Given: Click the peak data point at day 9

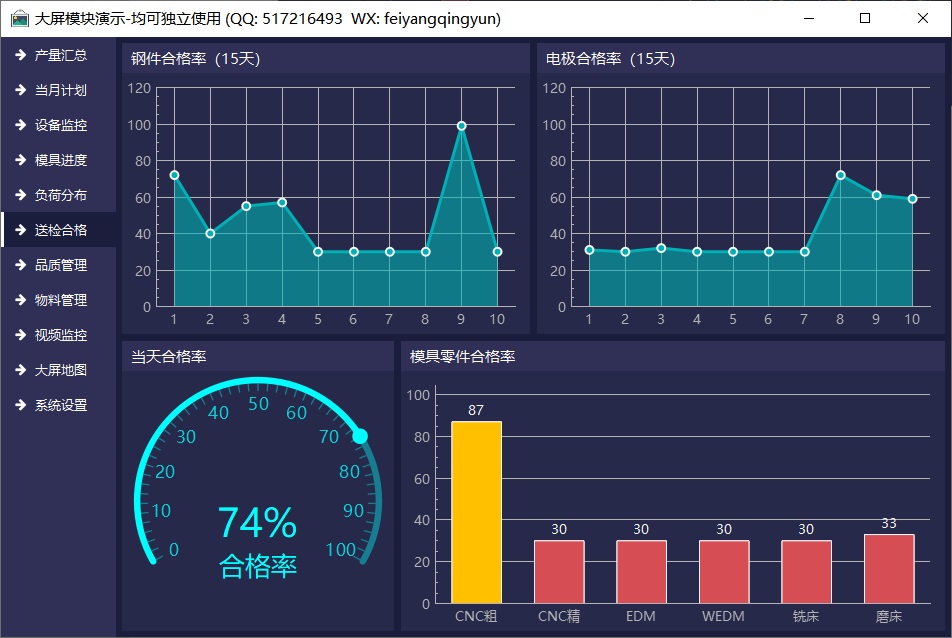Looking at the screenshot, I should pos(461,126).
